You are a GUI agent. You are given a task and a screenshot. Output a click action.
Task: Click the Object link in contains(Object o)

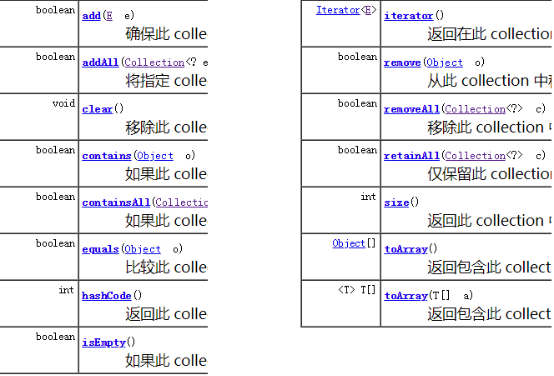[155, 156]
